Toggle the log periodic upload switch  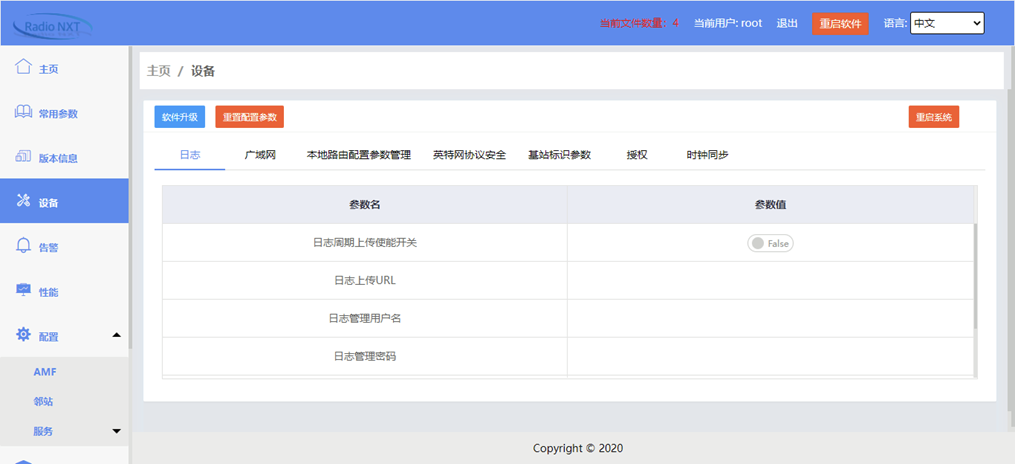click(770, 243)
